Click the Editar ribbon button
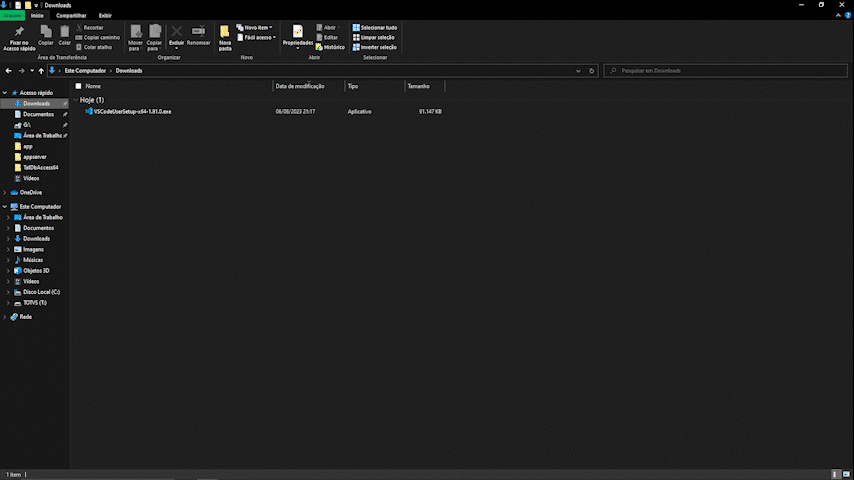This screenshot has height=480, width=854. [x=327, y=38]
